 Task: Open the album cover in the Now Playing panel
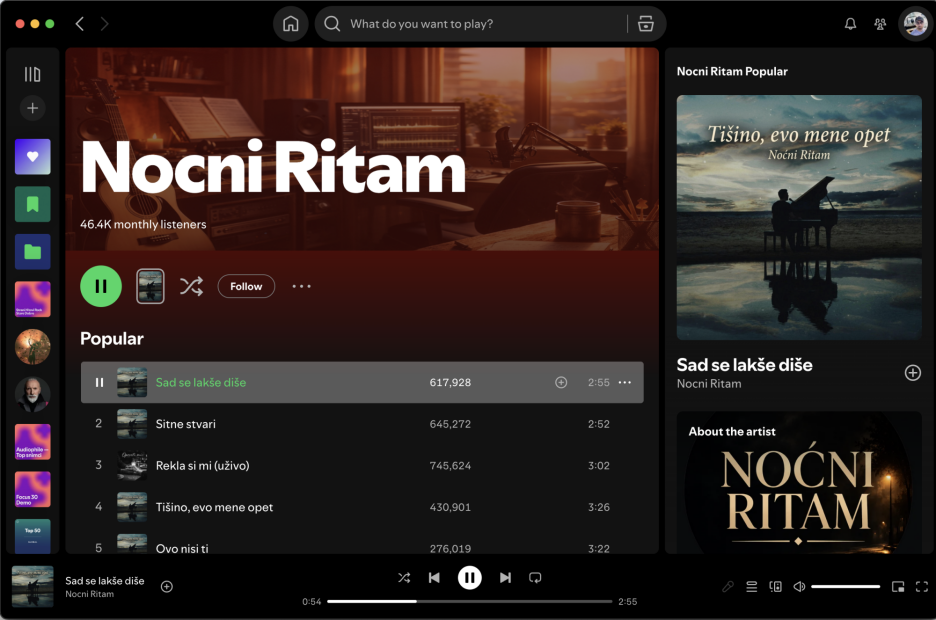[799, 218]
